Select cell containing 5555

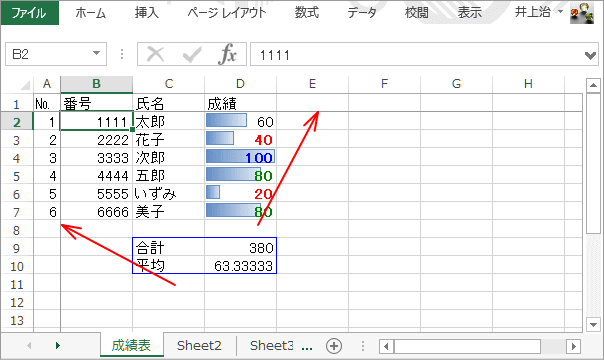pos(97,194)
